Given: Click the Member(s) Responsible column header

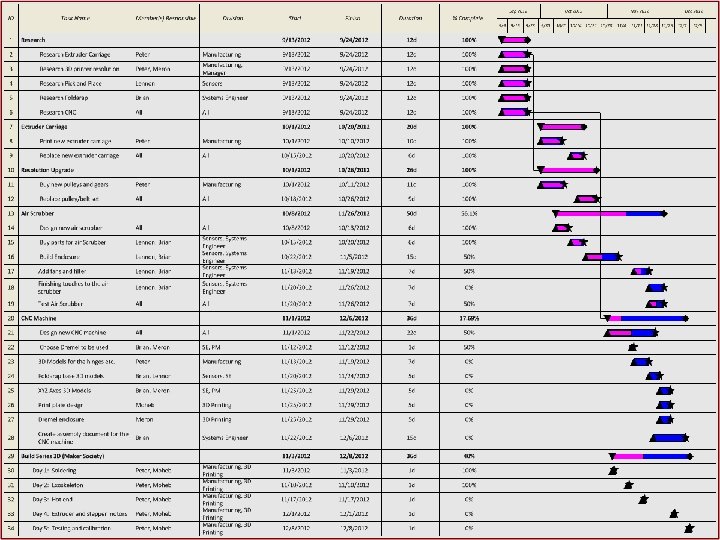Looking at the screenshot, I should 166,18.
